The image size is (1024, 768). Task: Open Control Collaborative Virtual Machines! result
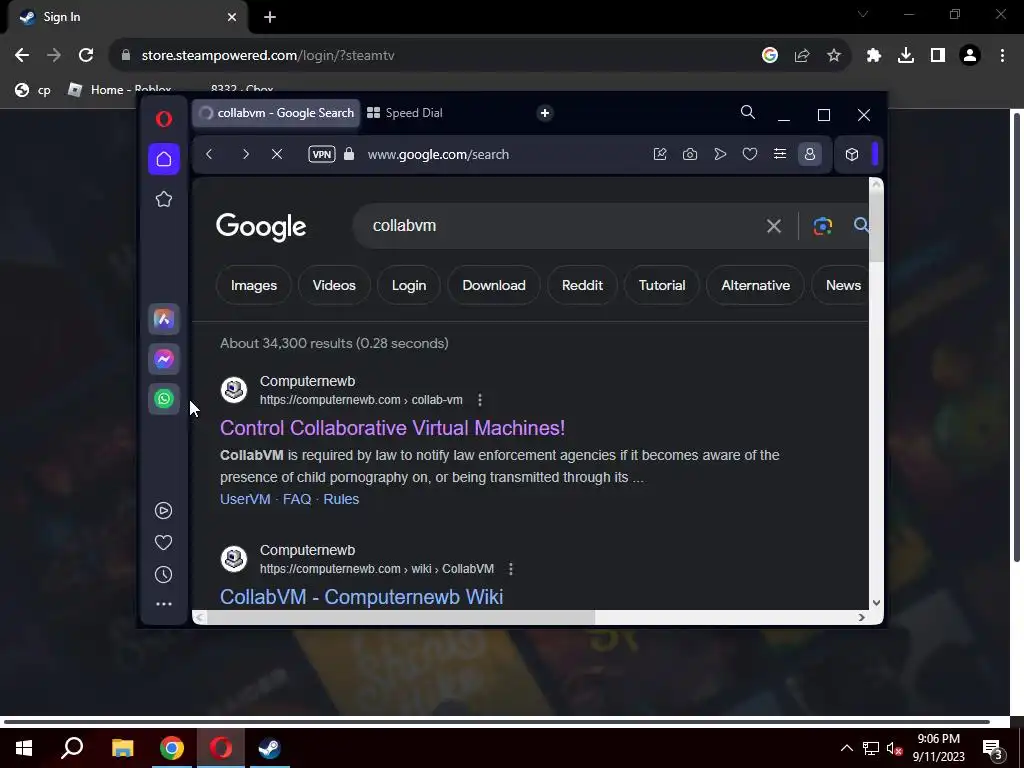392,428
